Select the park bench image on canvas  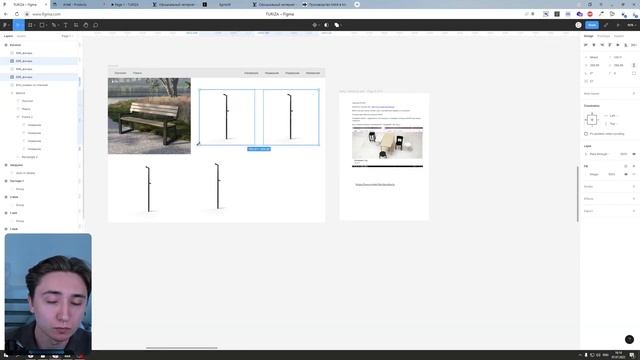(x=149, y=116)
